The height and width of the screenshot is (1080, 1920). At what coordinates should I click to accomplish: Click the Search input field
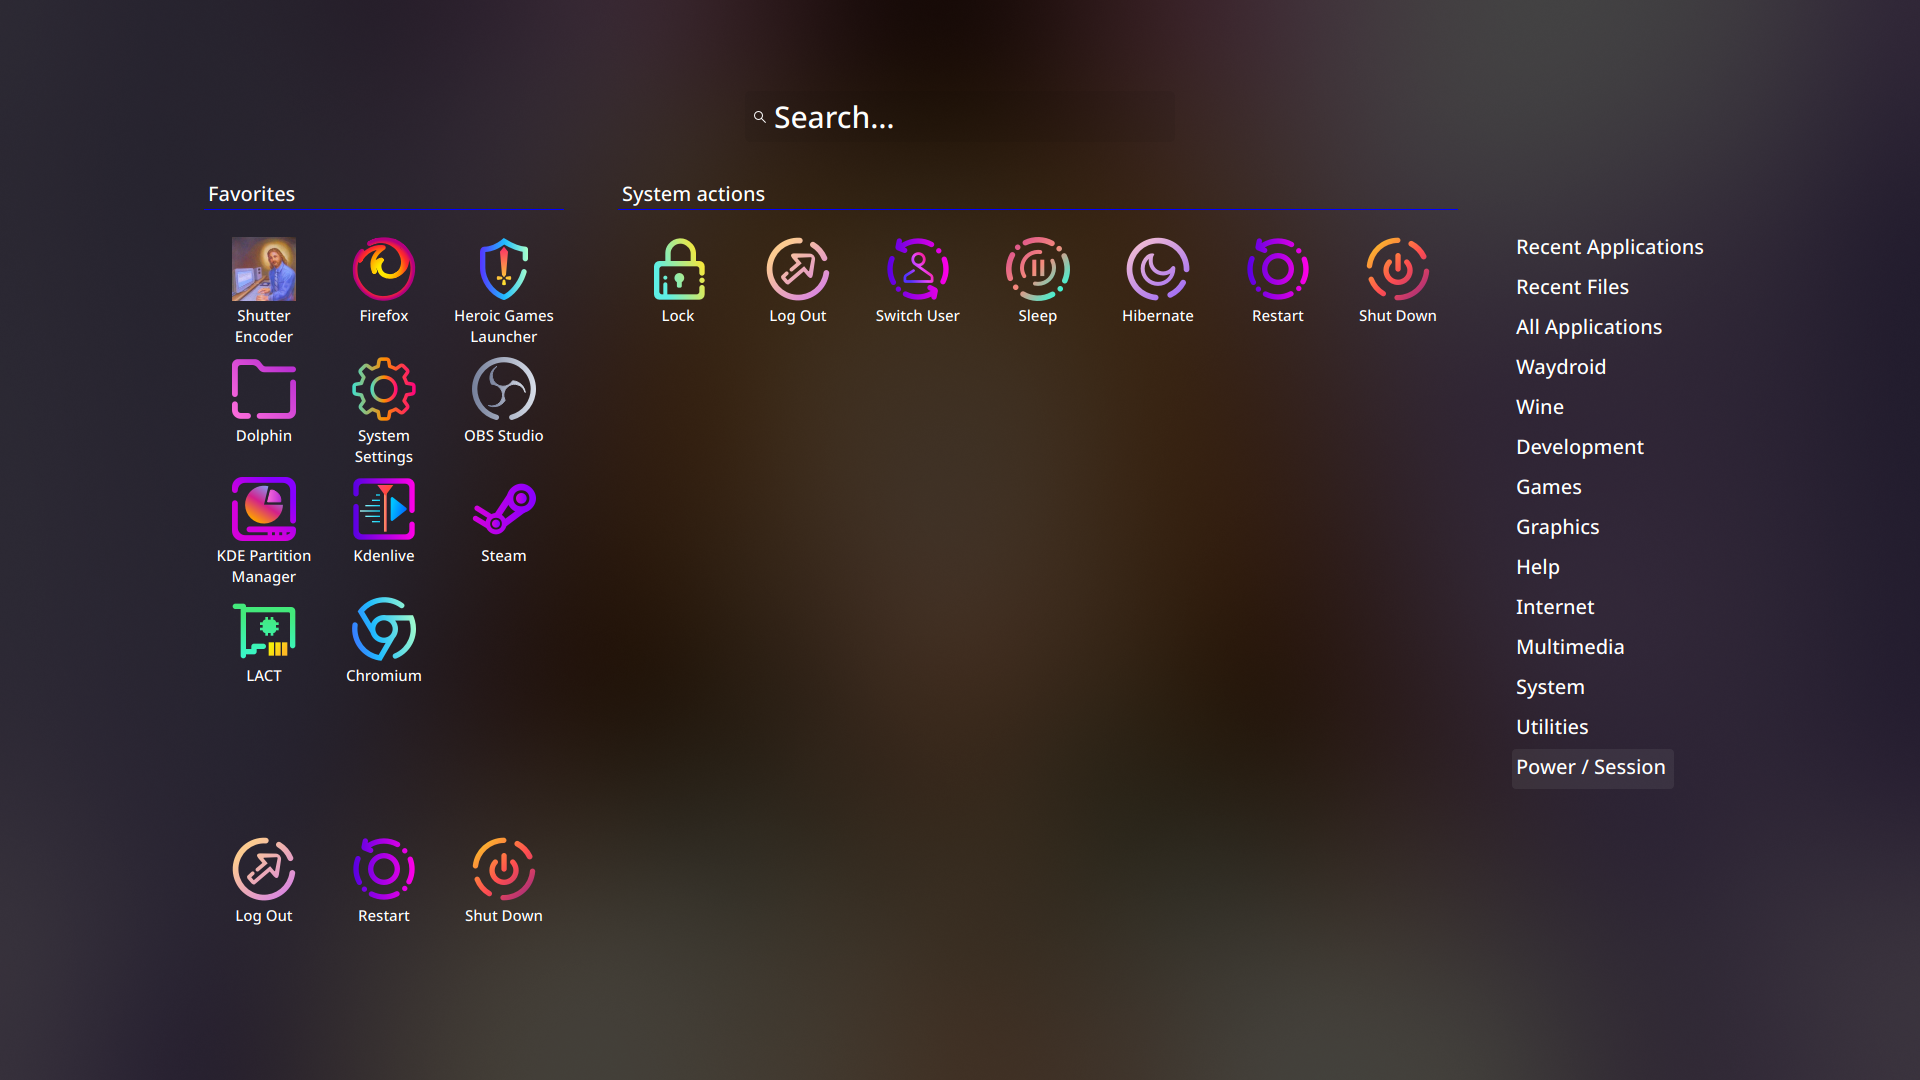pos(960,118)
